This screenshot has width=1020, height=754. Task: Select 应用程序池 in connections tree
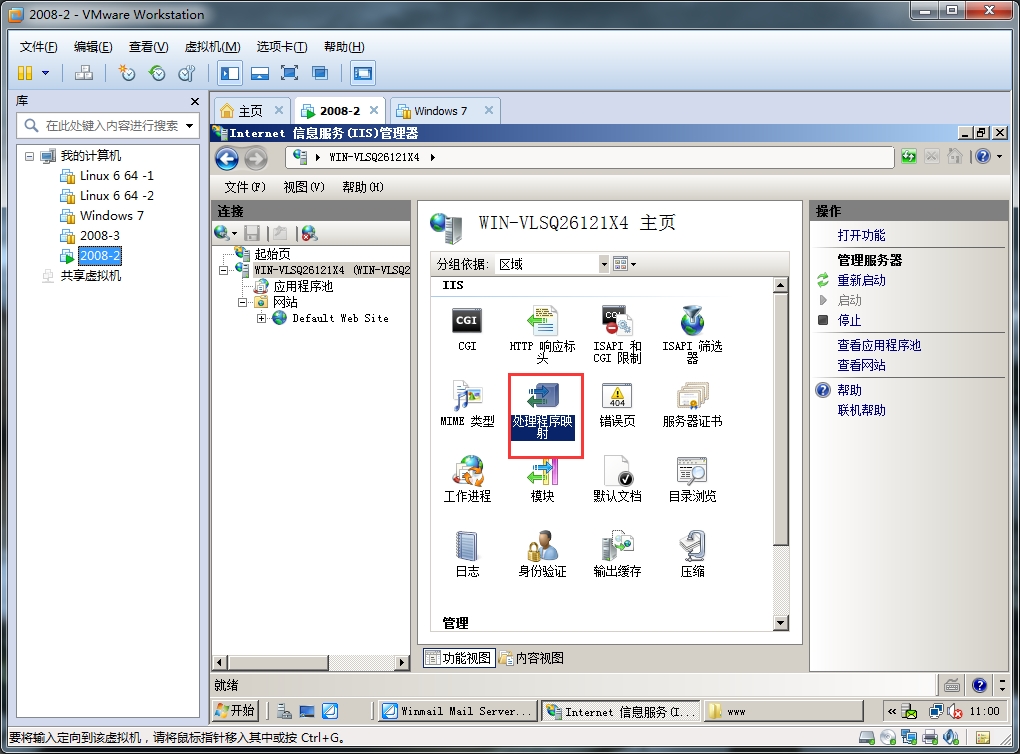302,286
